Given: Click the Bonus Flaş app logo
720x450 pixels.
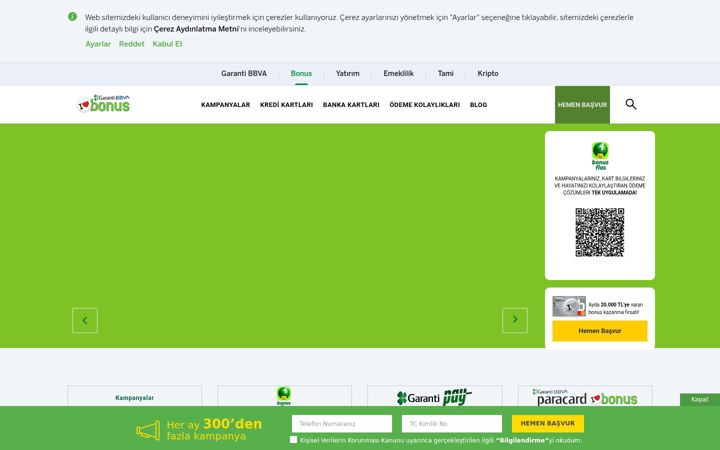Looking at the screenshot, I should (x=600, y=156).
